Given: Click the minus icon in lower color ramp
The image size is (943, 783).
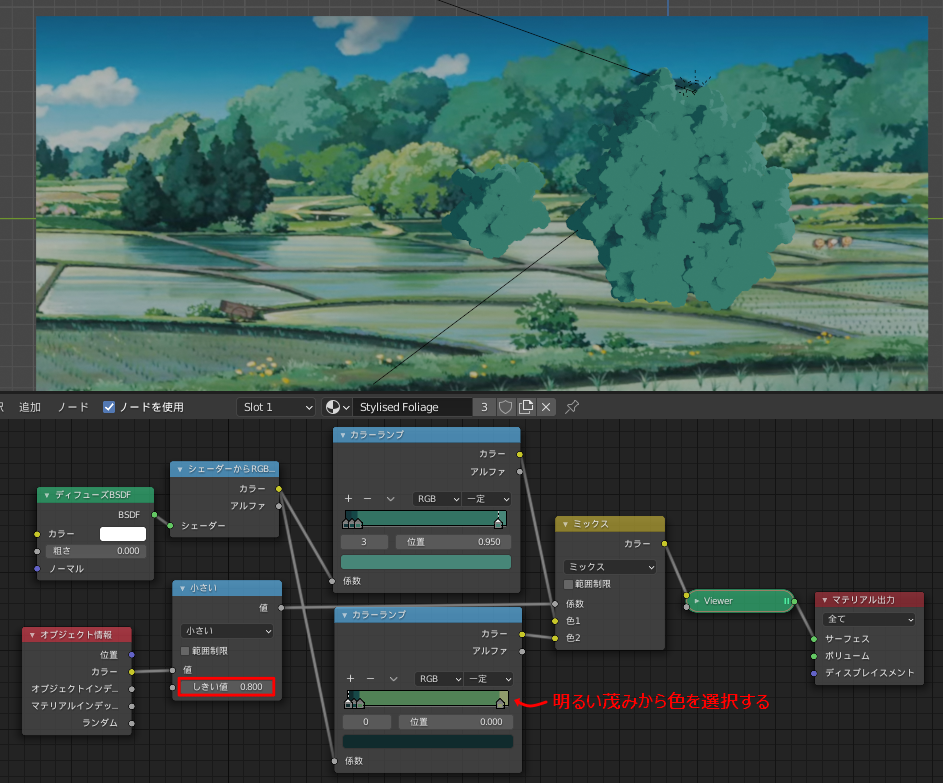Looking at the screenshot, I should pyautogui.click(x=370, y=678).
